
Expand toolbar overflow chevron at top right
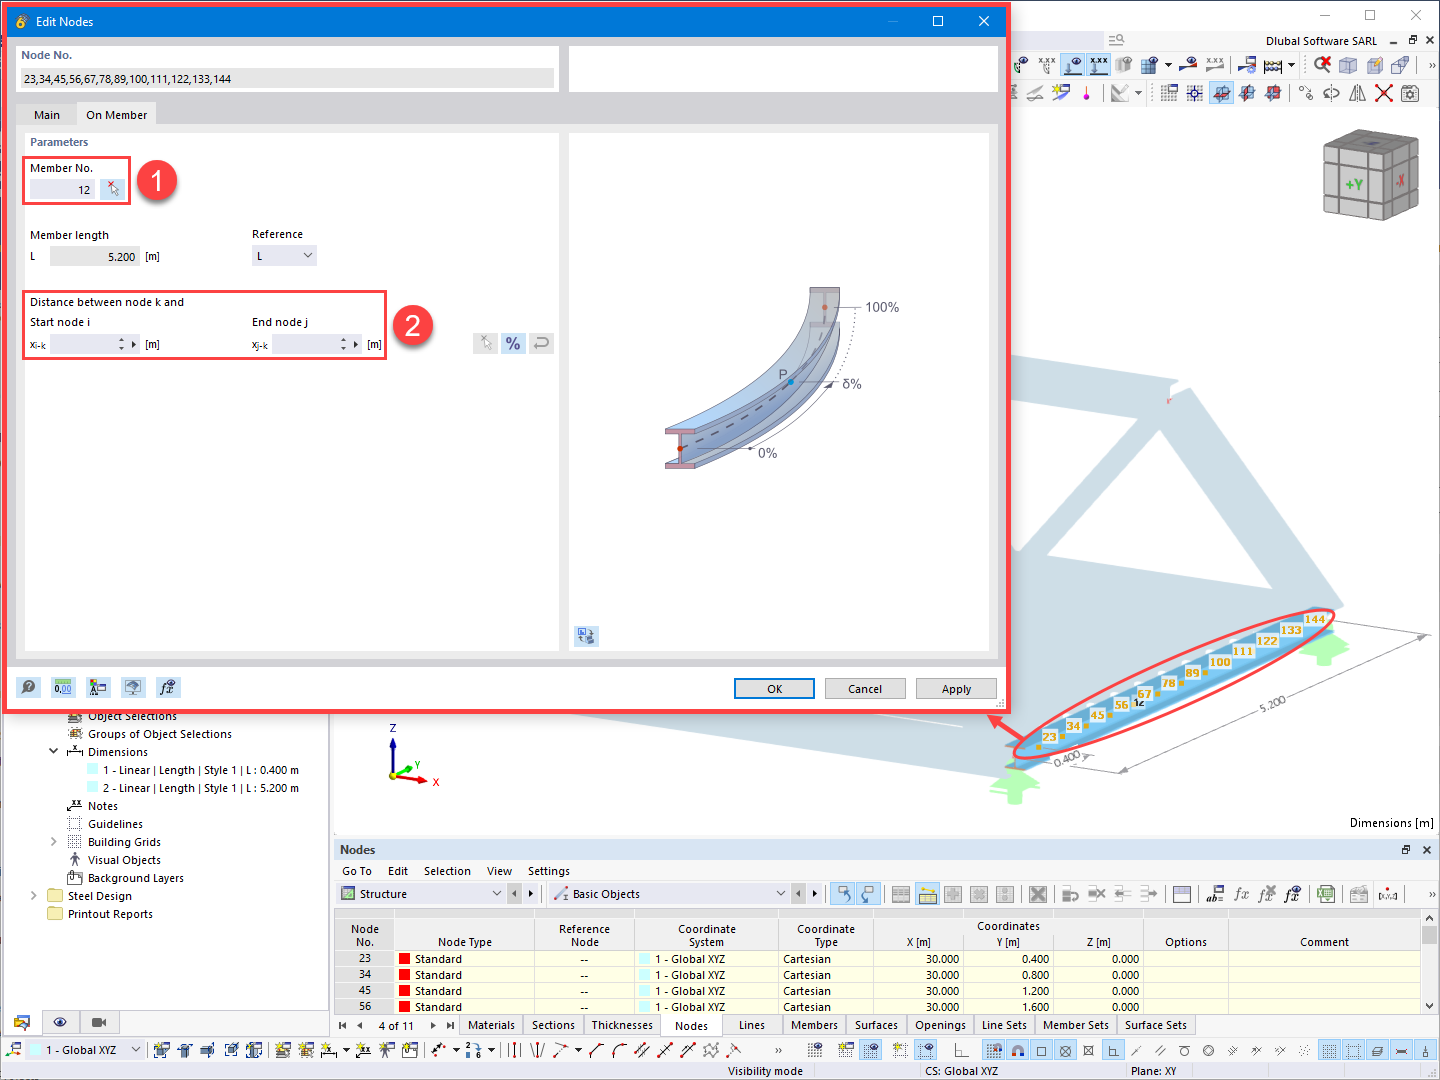(1431, 65)
